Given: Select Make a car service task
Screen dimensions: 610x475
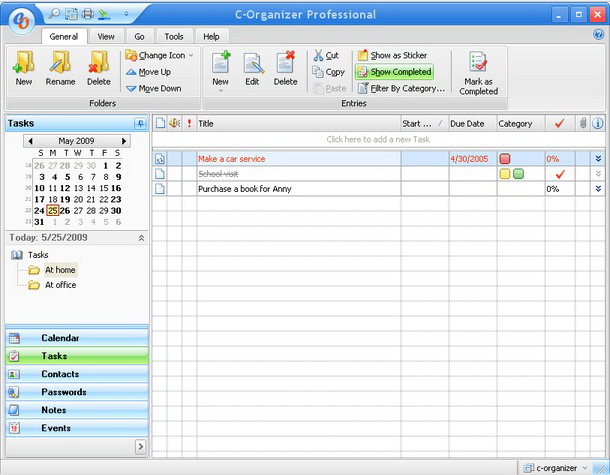Looking at the screenshot, I should click(x=231, y=159).
